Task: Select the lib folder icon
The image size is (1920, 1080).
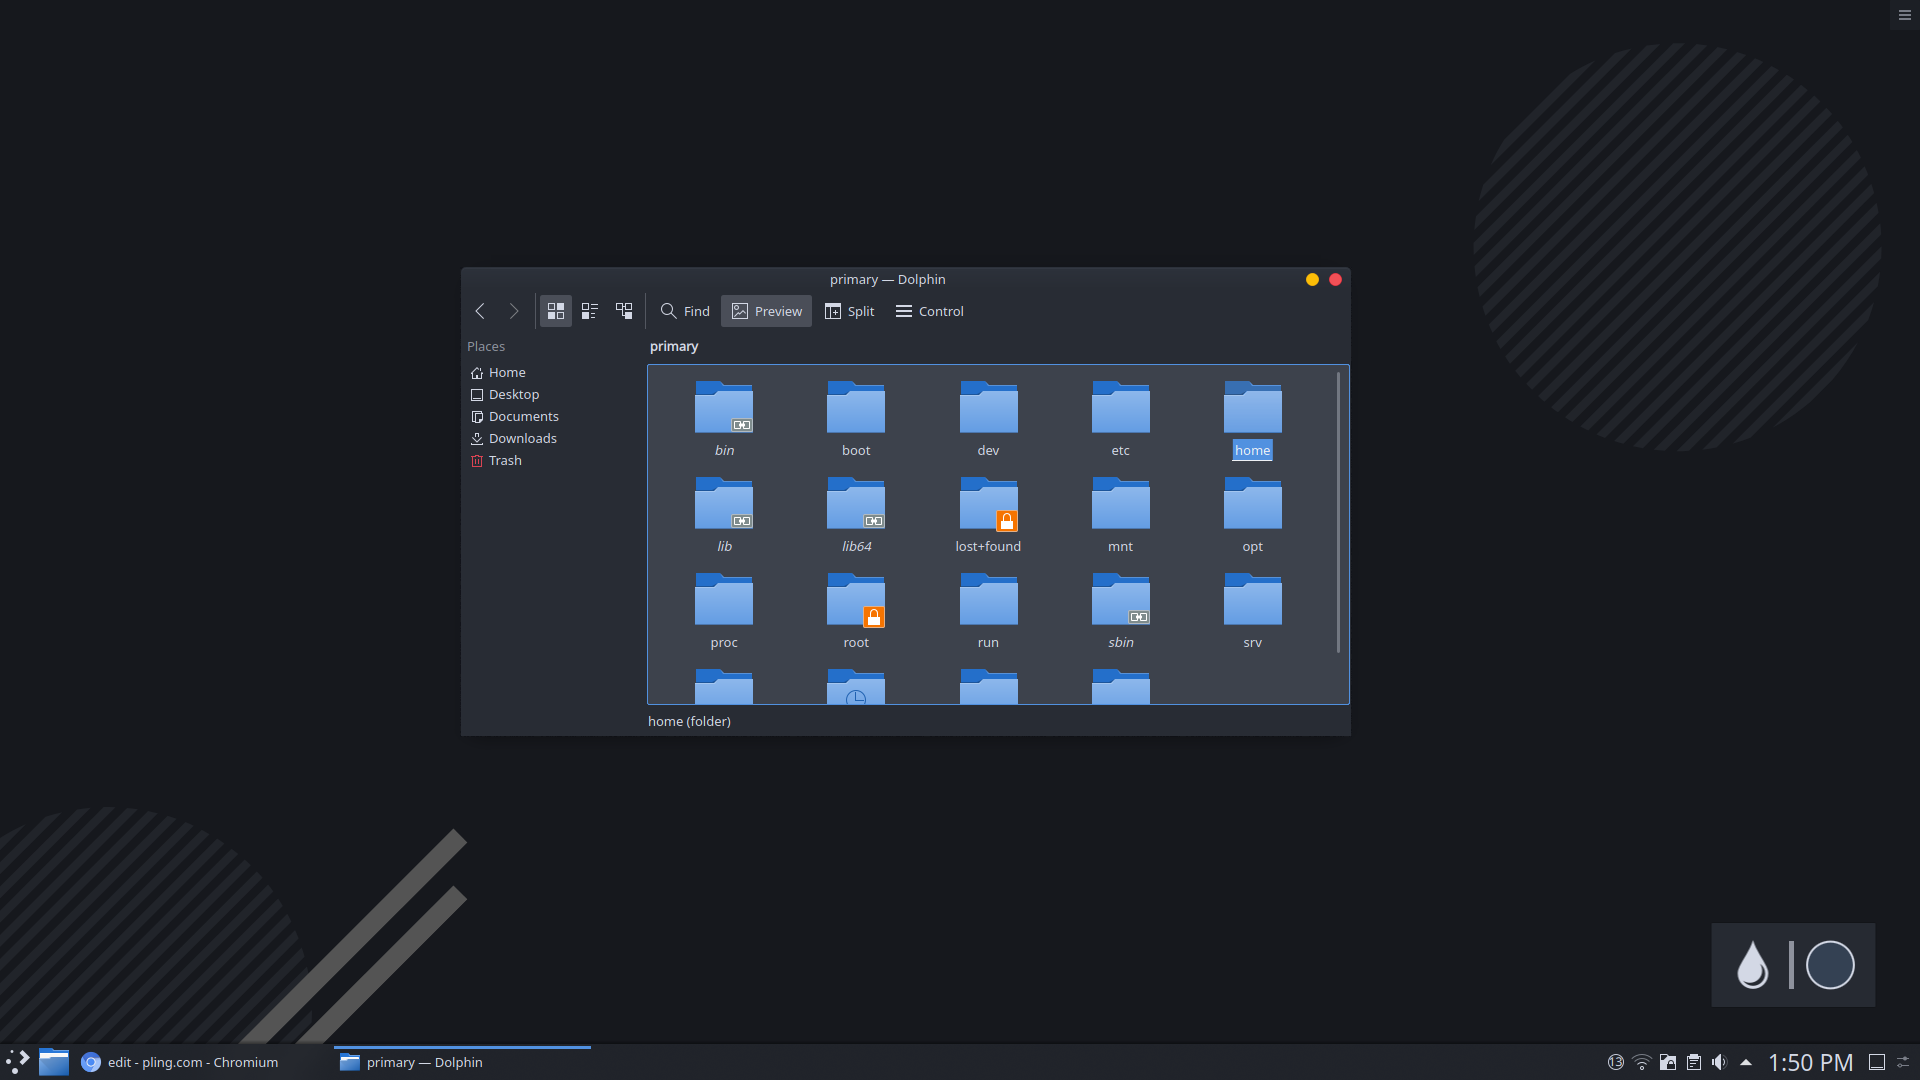Action: [x=724, y=503]
